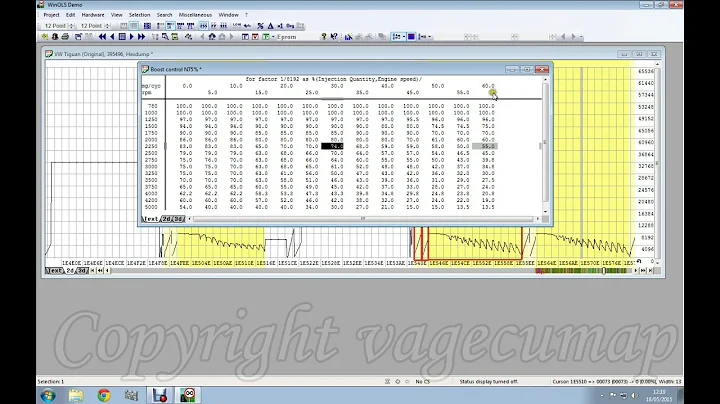Viewport: 720px width, 404px height.
Task: Toggle the solid blue square button
Action: 411,37
